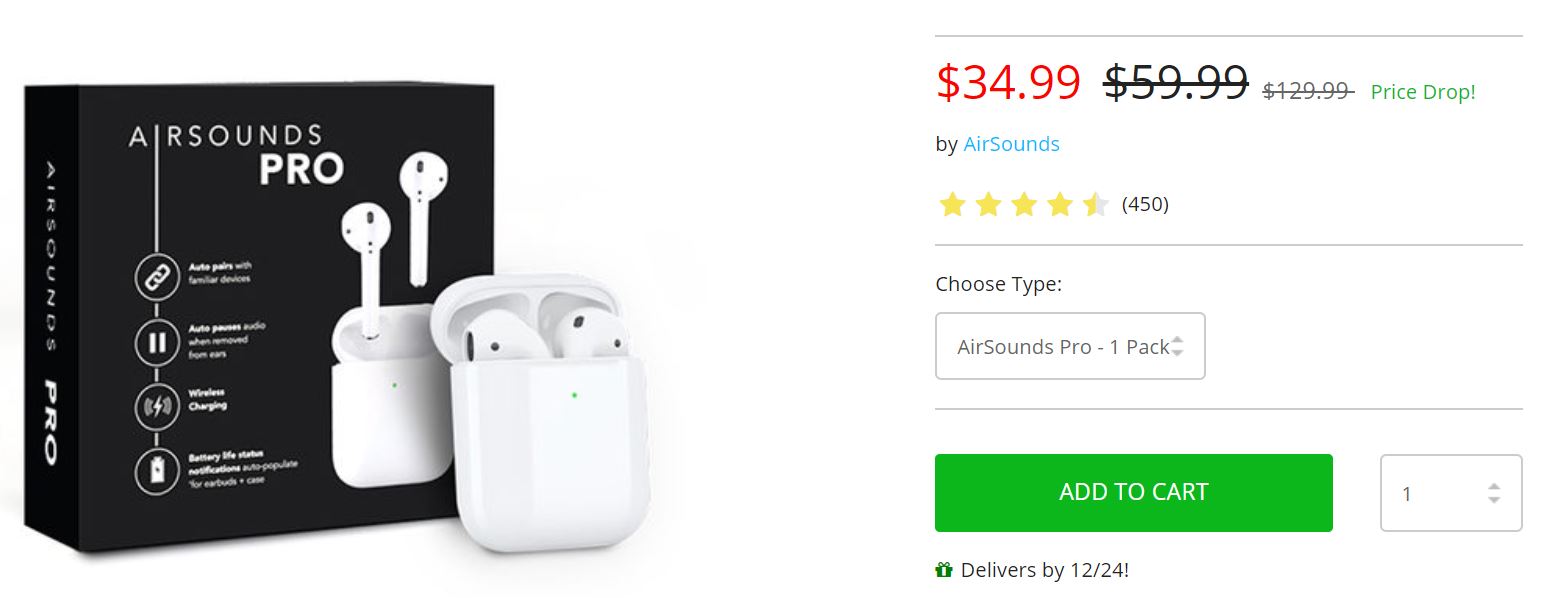This screenshot has height=598, width=1545.
Task: Increase quantity with the up arrow
Action: click(x=1494, y=487)
